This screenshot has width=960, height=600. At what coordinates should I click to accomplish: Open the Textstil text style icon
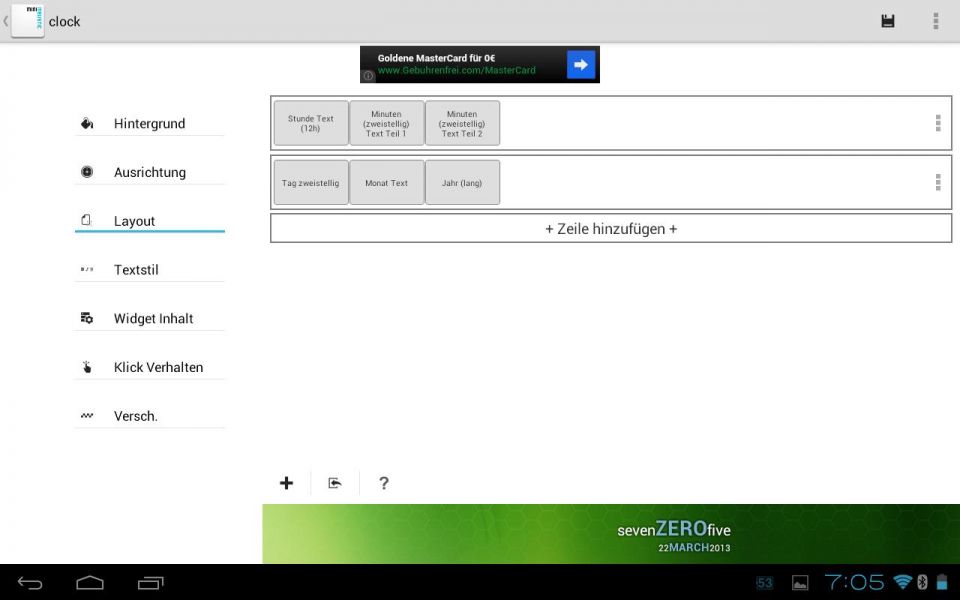[x=86, y=269]
